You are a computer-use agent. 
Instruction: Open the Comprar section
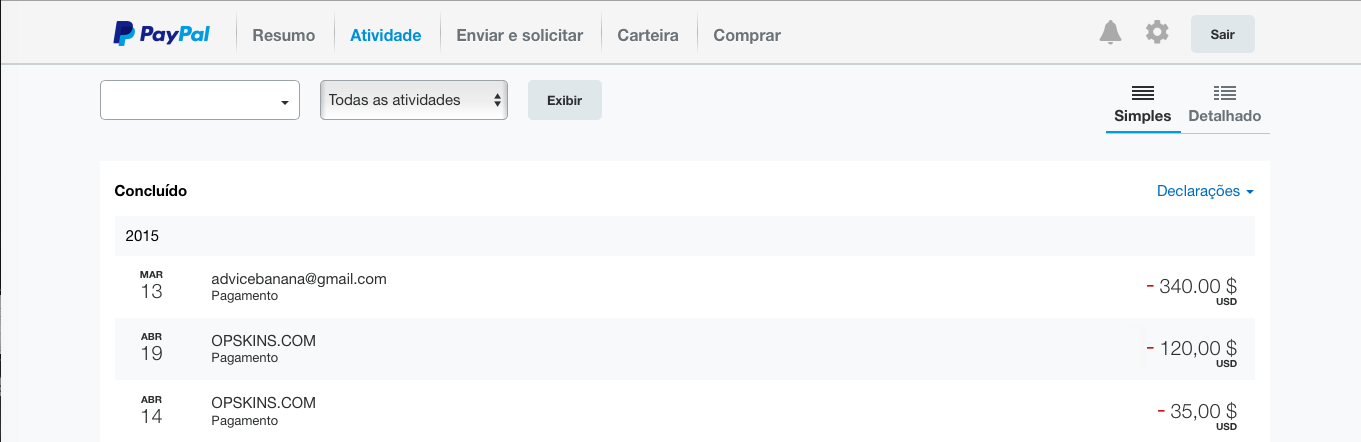tap(746, 35)
